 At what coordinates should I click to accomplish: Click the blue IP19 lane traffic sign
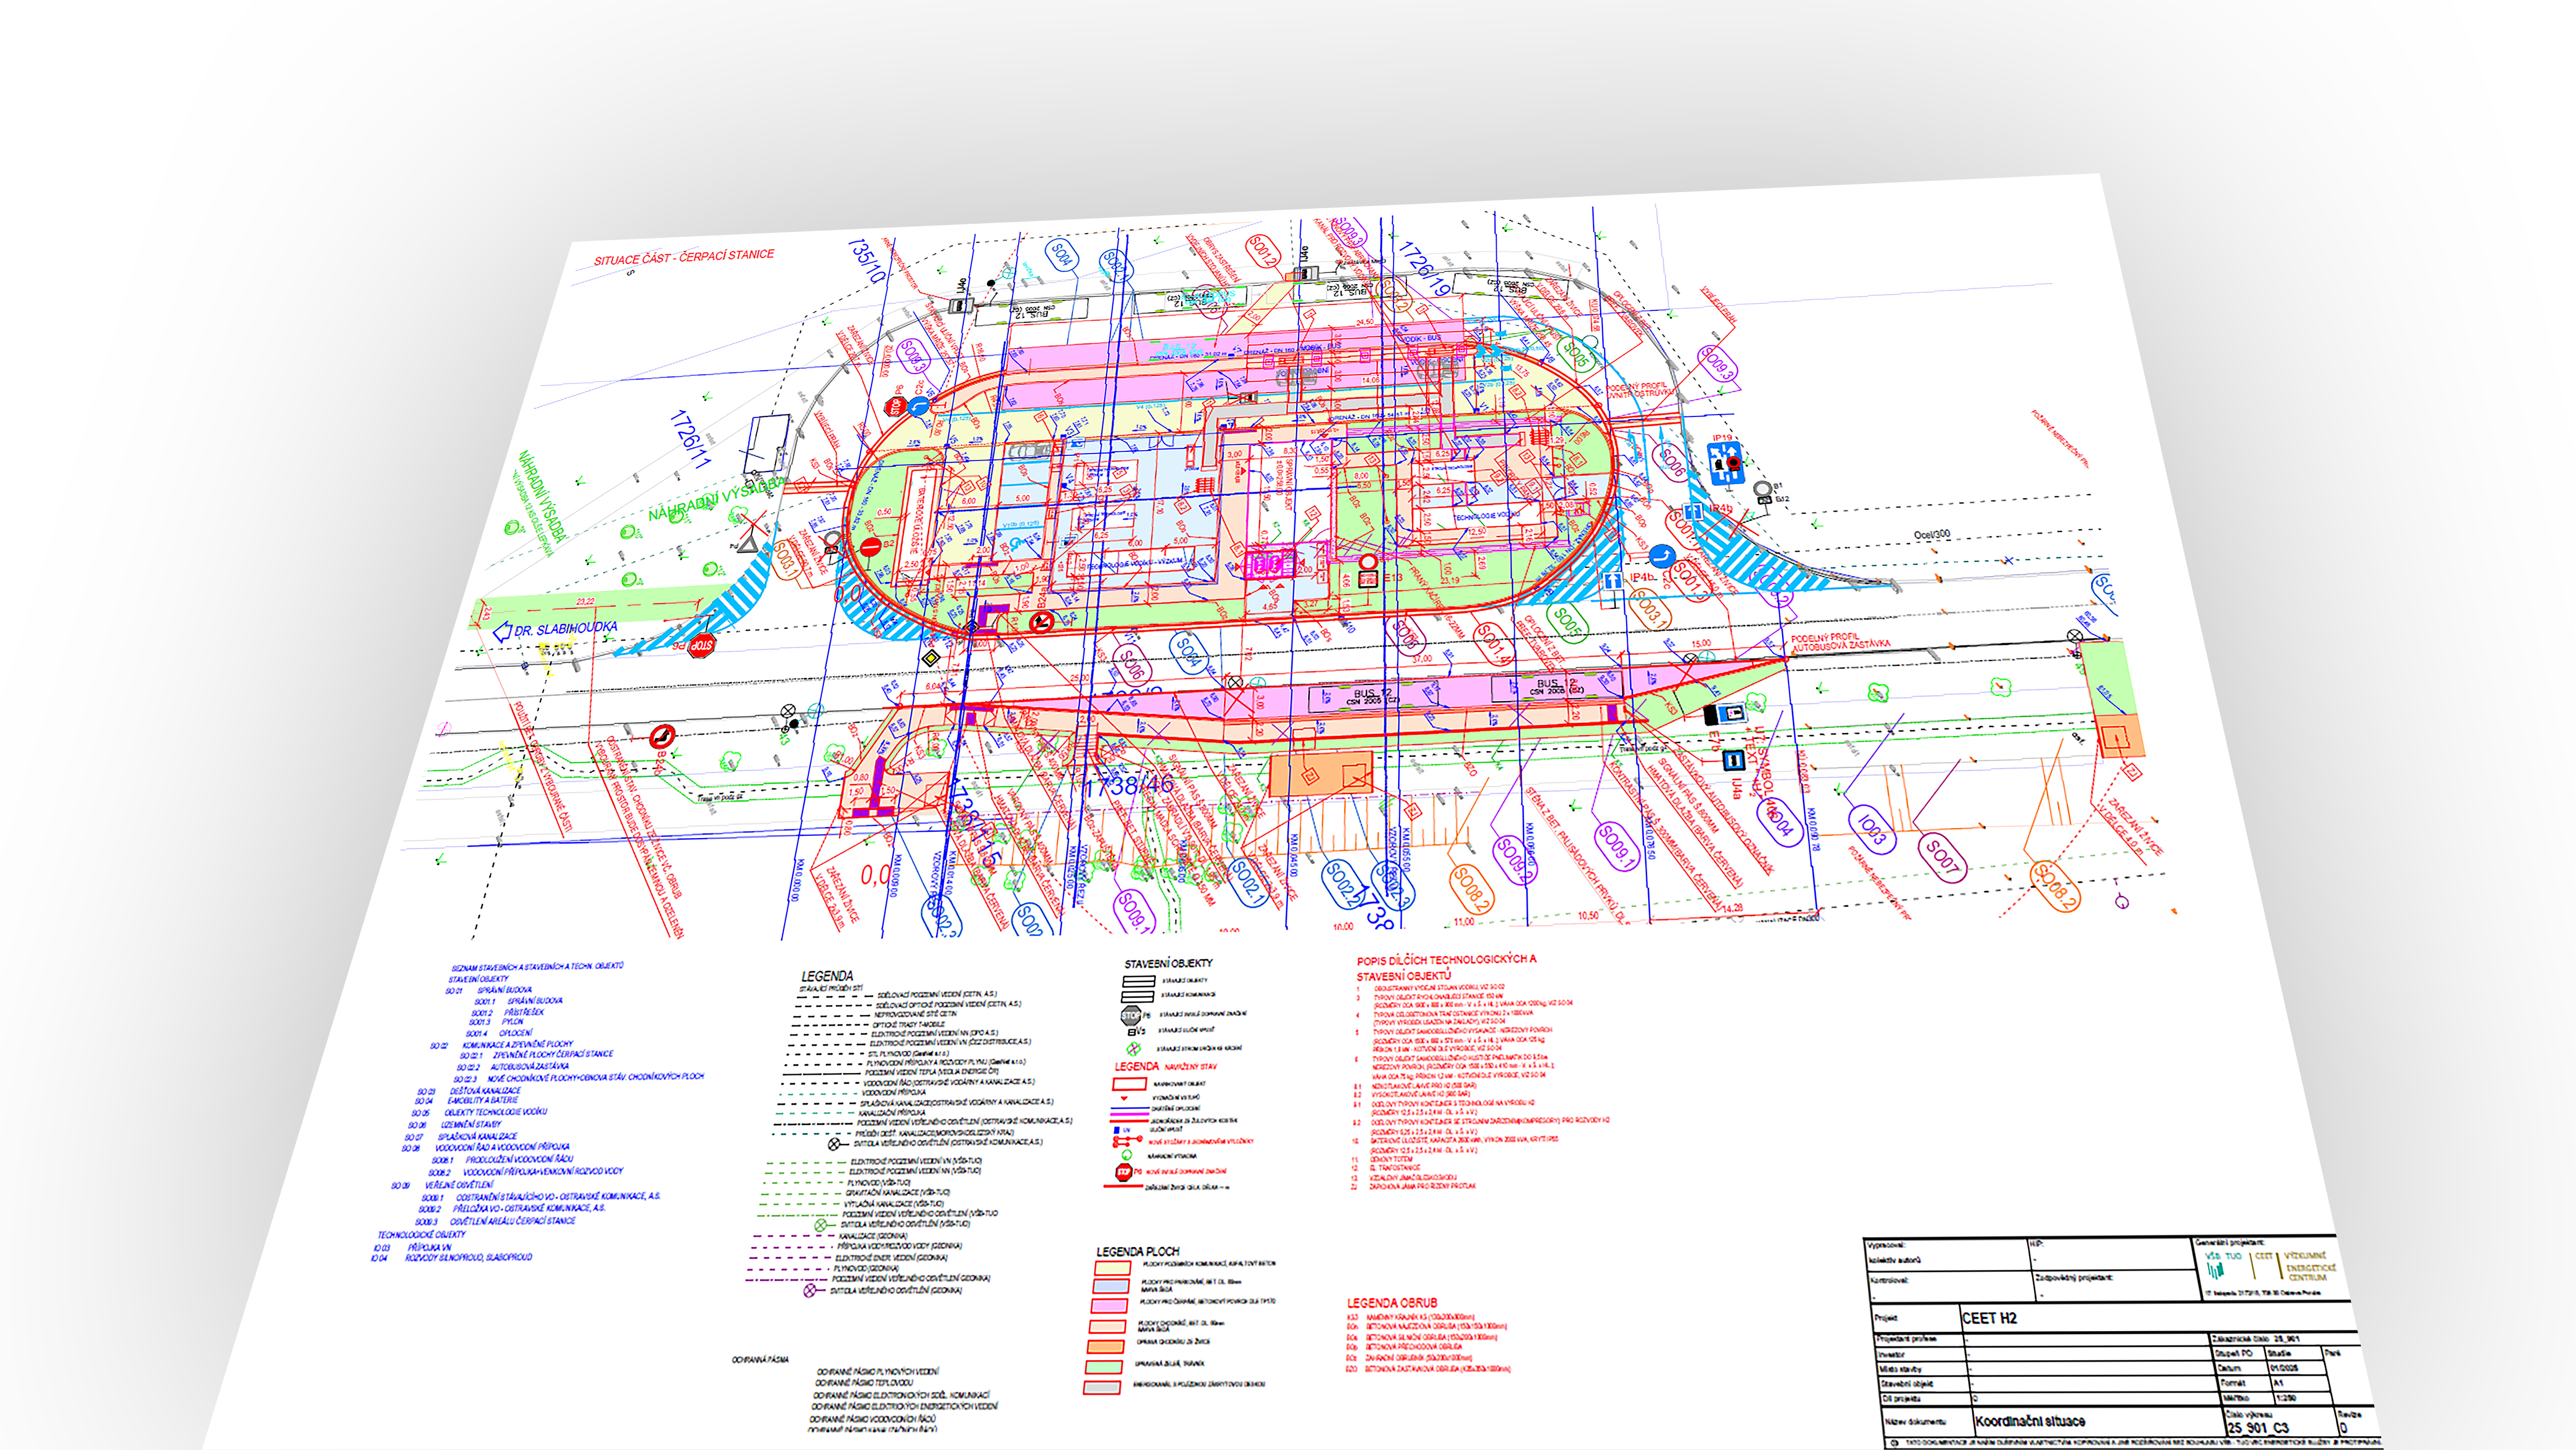[1726, 464]
